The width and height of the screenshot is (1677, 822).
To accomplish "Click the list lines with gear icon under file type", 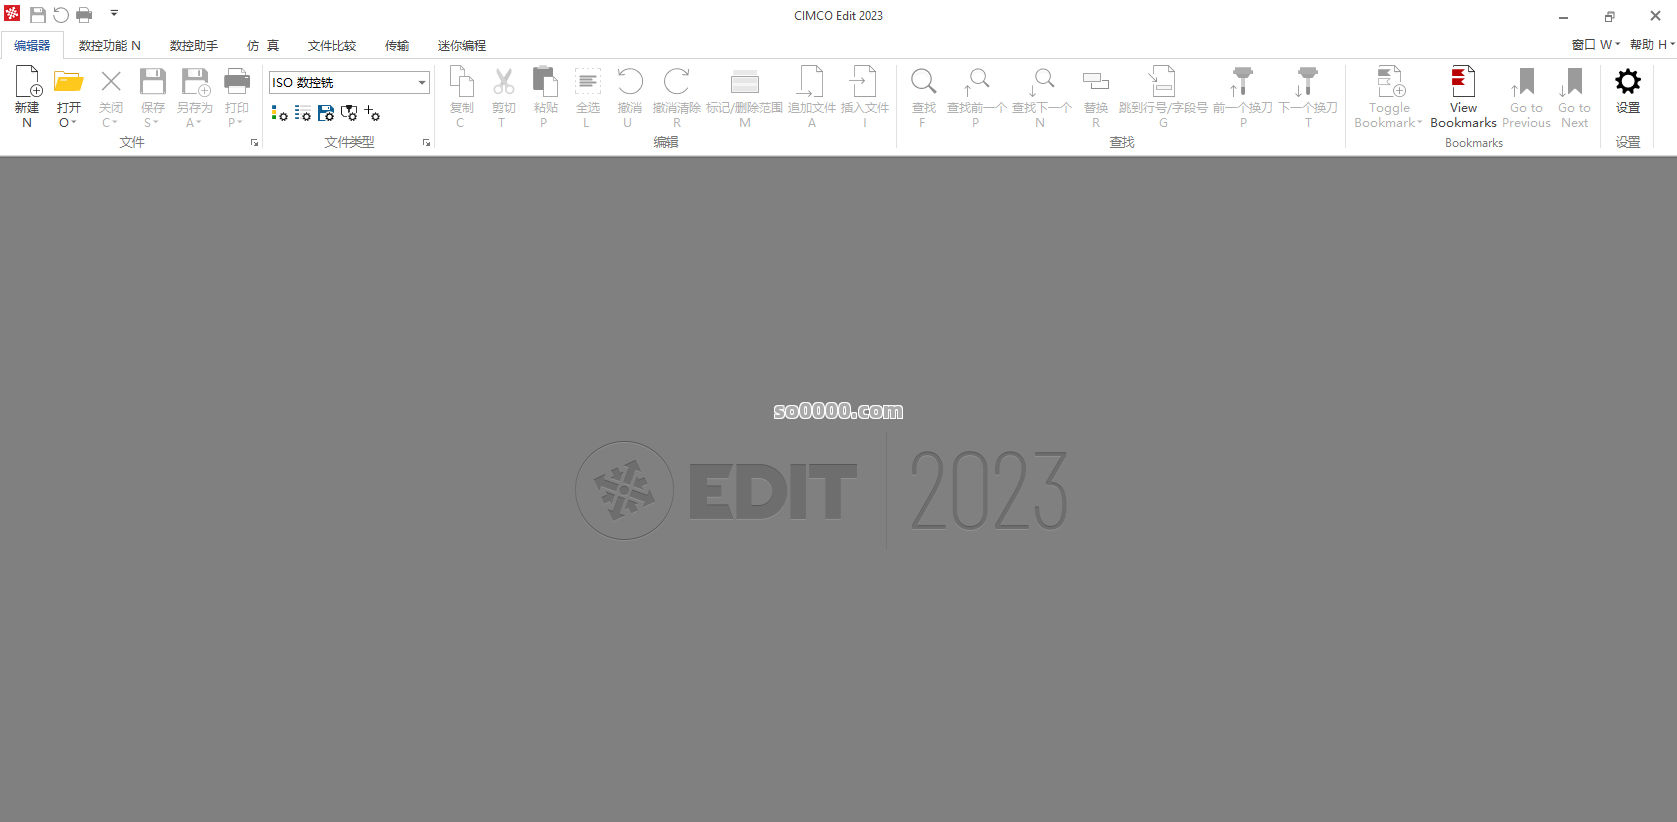I will click(x=302, y=114).
